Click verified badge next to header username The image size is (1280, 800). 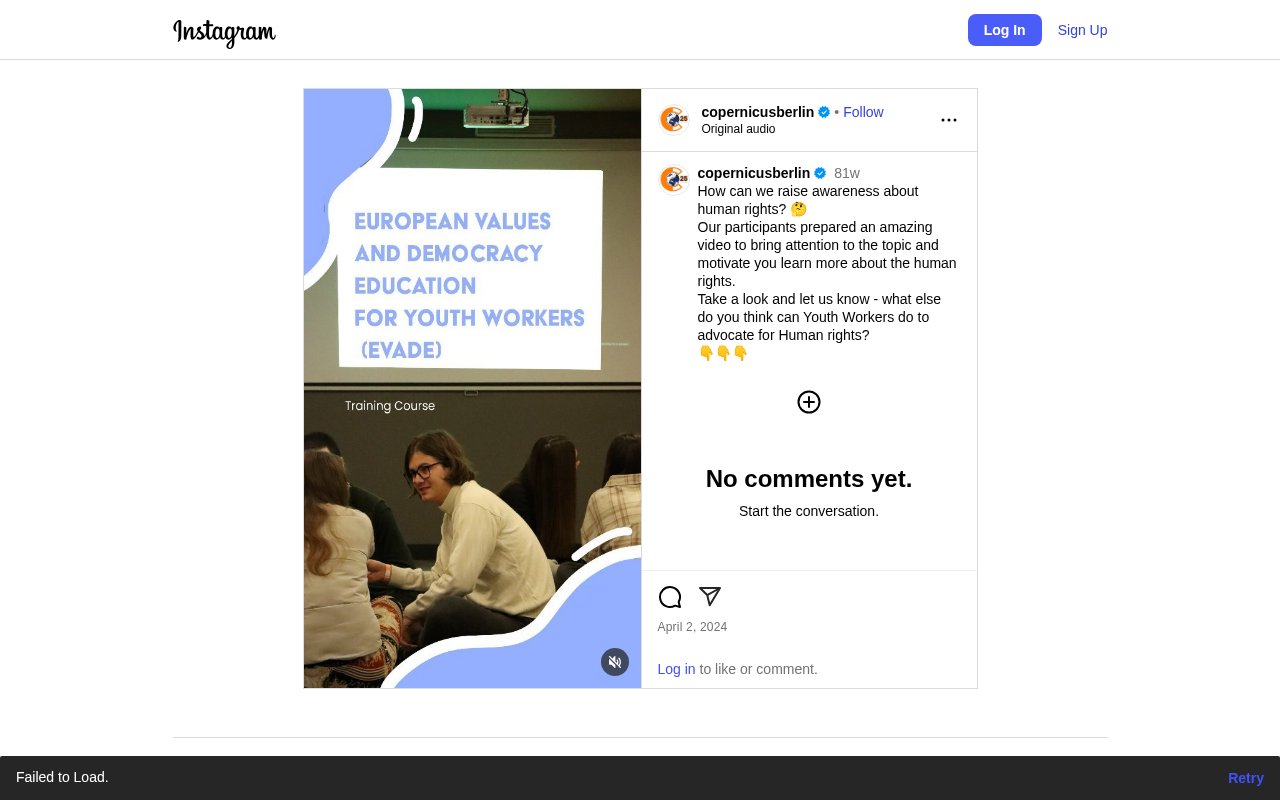tap(824, 112)
